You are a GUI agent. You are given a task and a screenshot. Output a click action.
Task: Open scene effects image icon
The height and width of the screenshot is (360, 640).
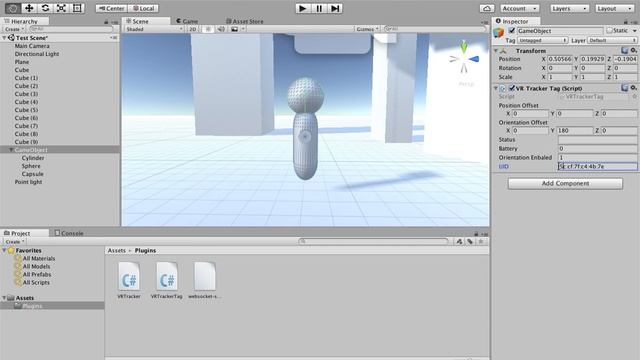point(234,29)
